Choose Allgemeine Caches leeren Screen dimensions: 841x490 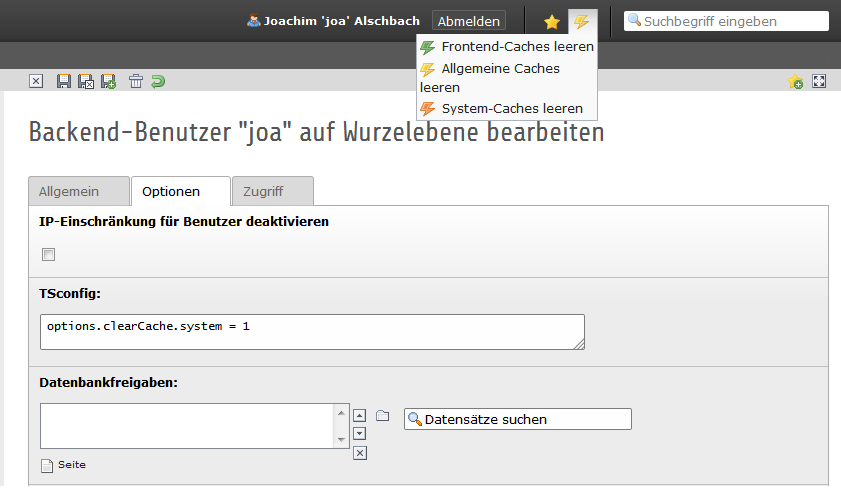tap(507, 78)
